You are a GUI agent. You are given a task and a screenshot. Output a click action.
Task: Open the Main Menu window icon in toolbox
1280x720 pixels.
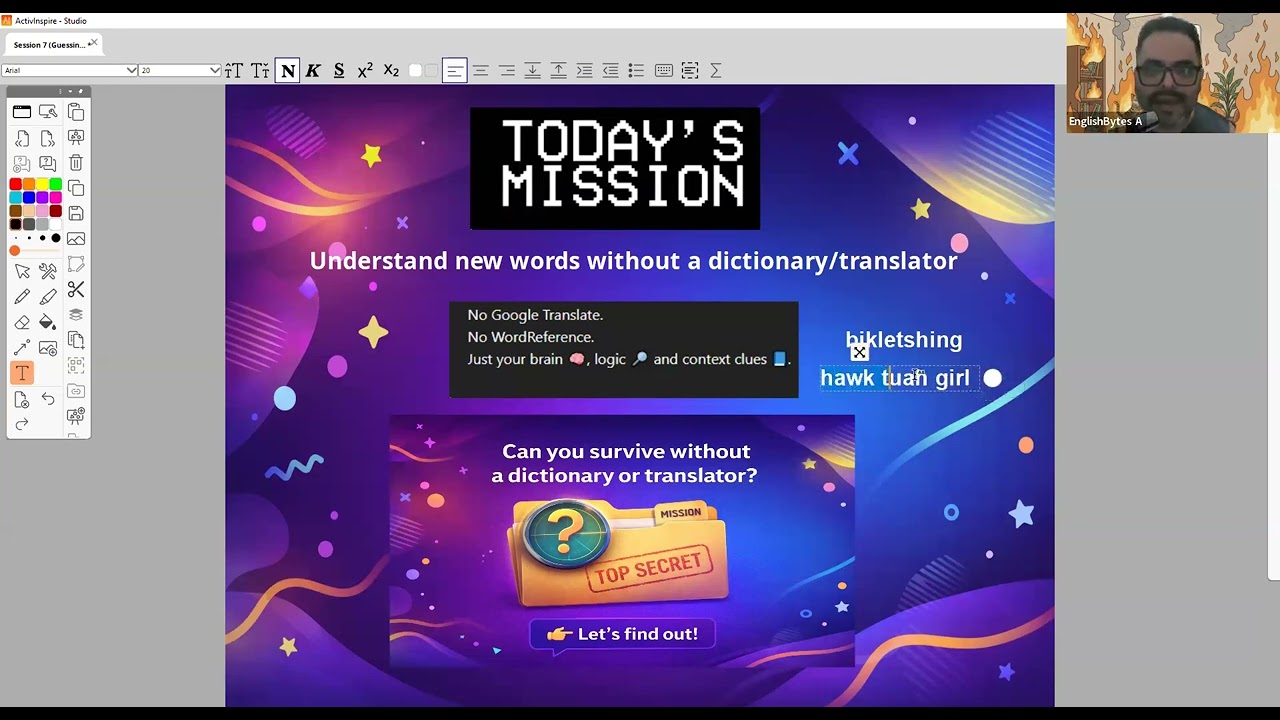pyautogui.click(x=22, y=112)
